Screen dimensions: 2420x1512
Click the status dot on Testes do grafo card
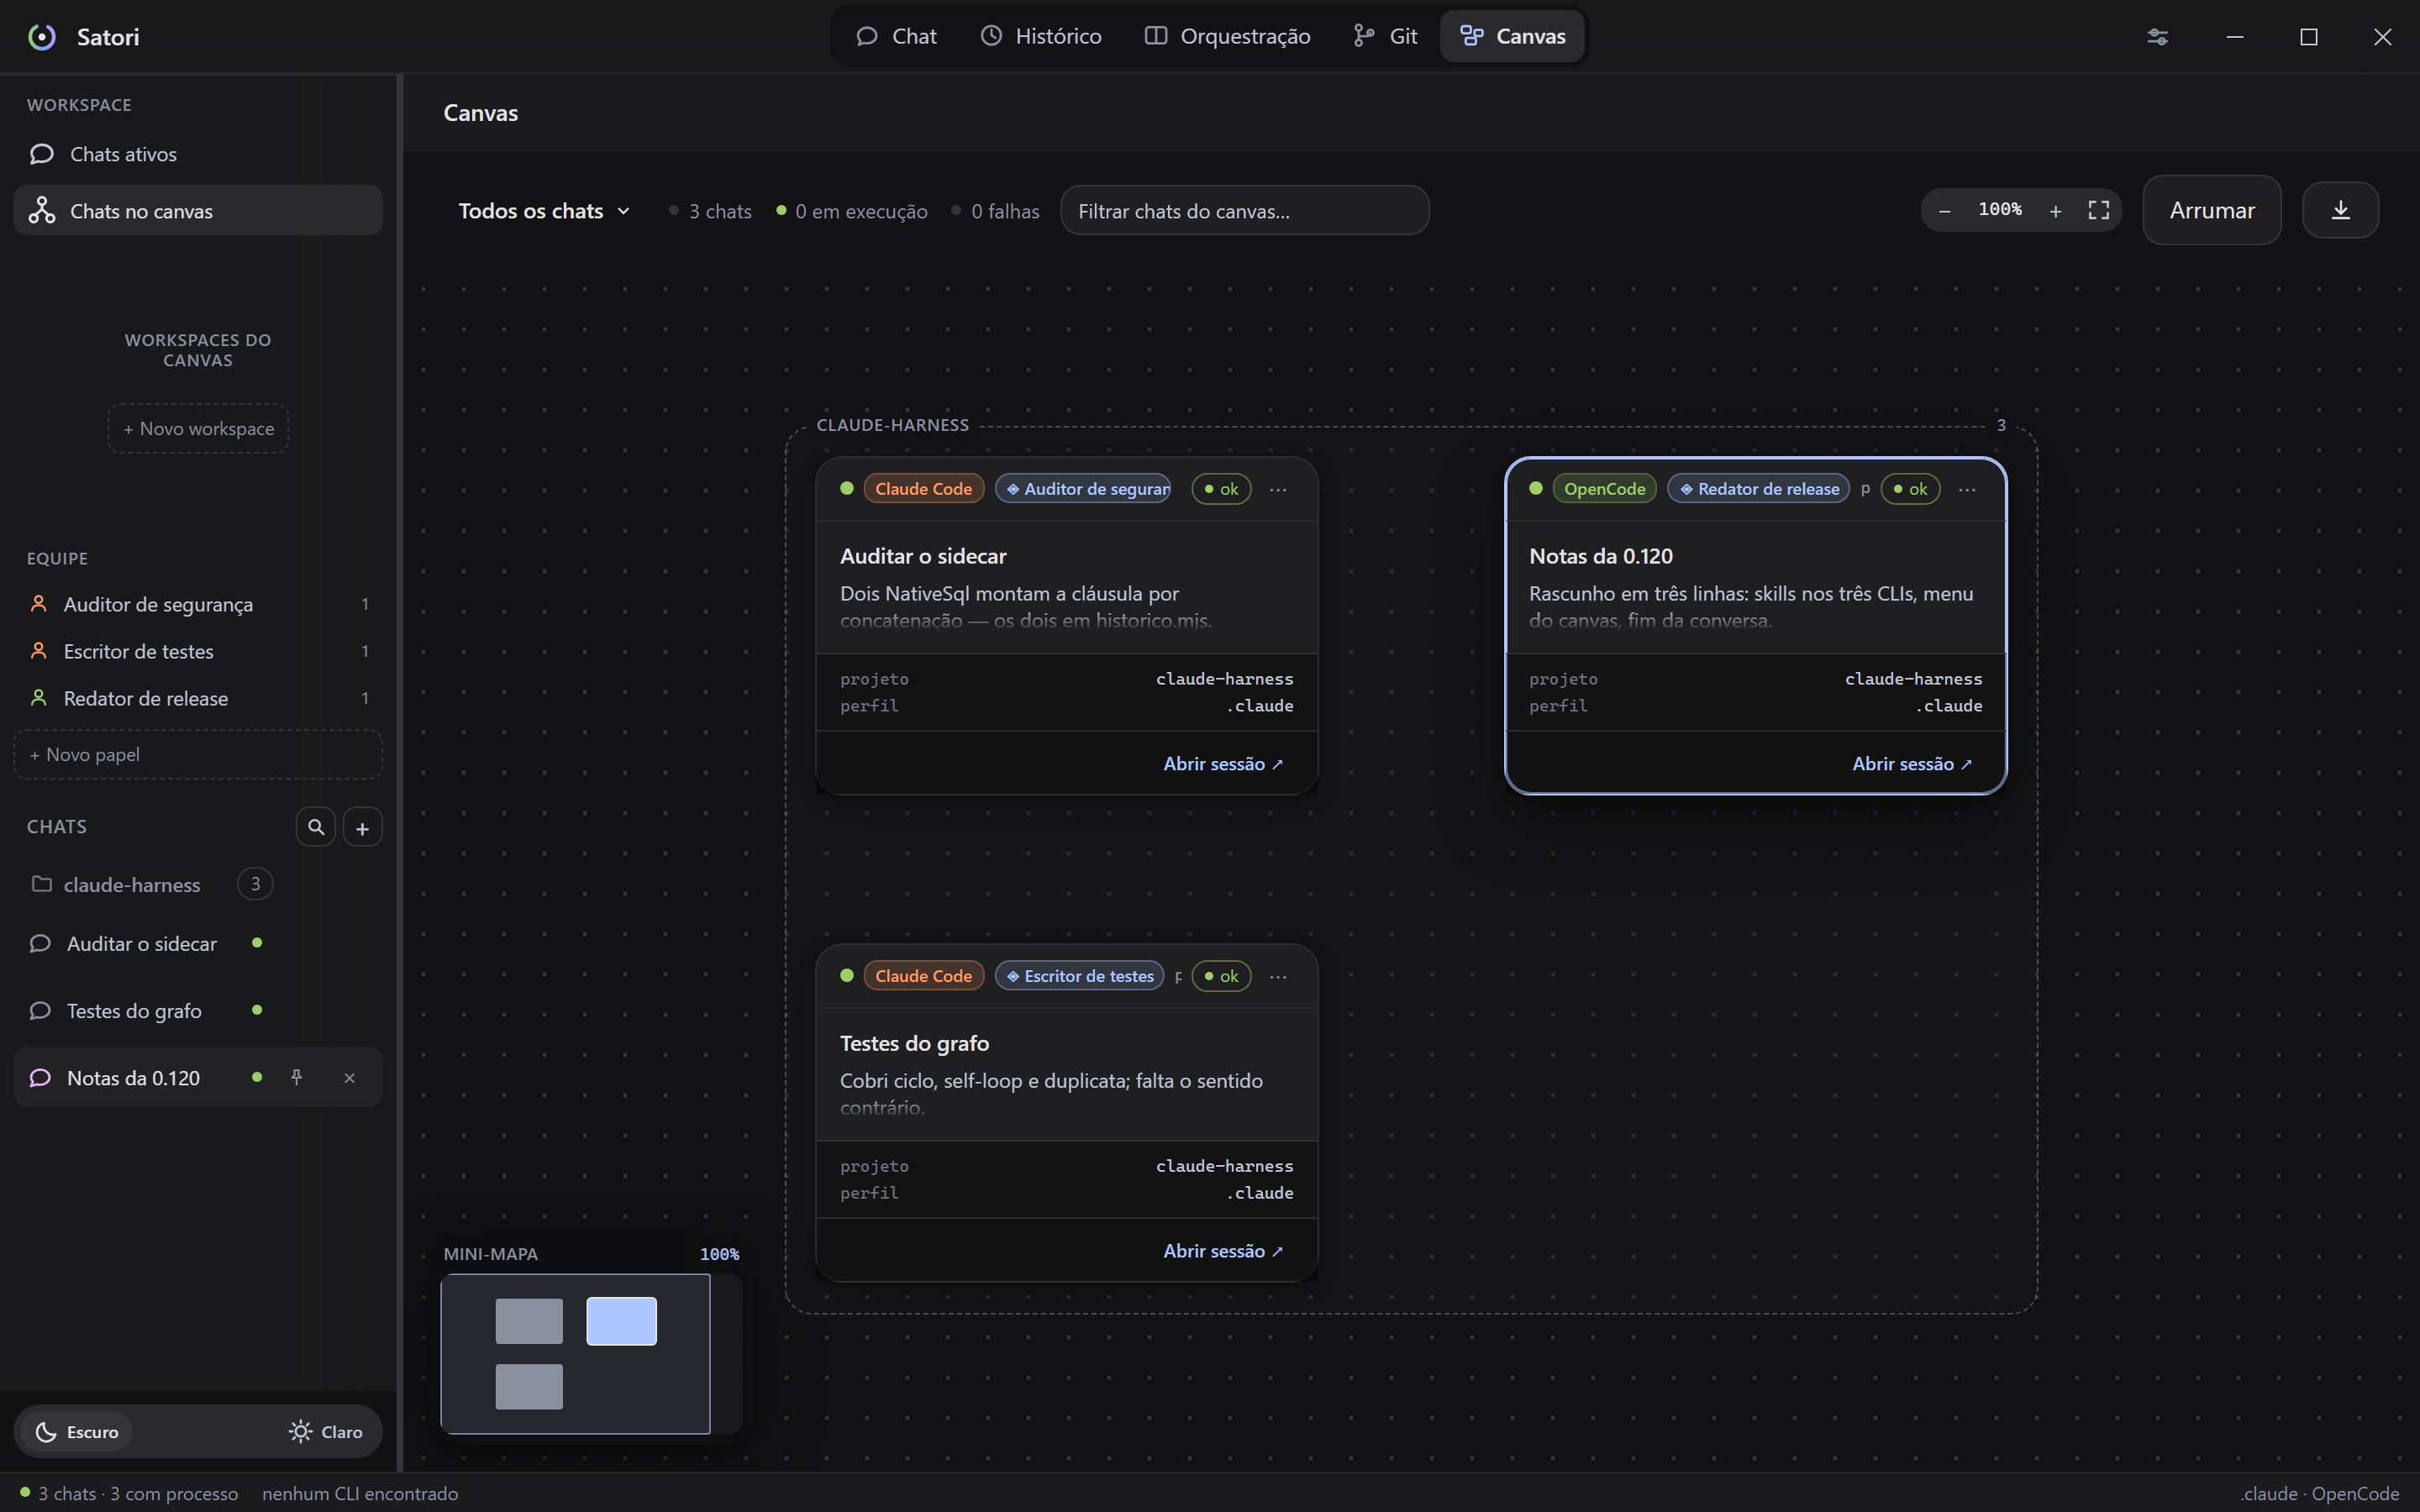(x=847, y=975)
